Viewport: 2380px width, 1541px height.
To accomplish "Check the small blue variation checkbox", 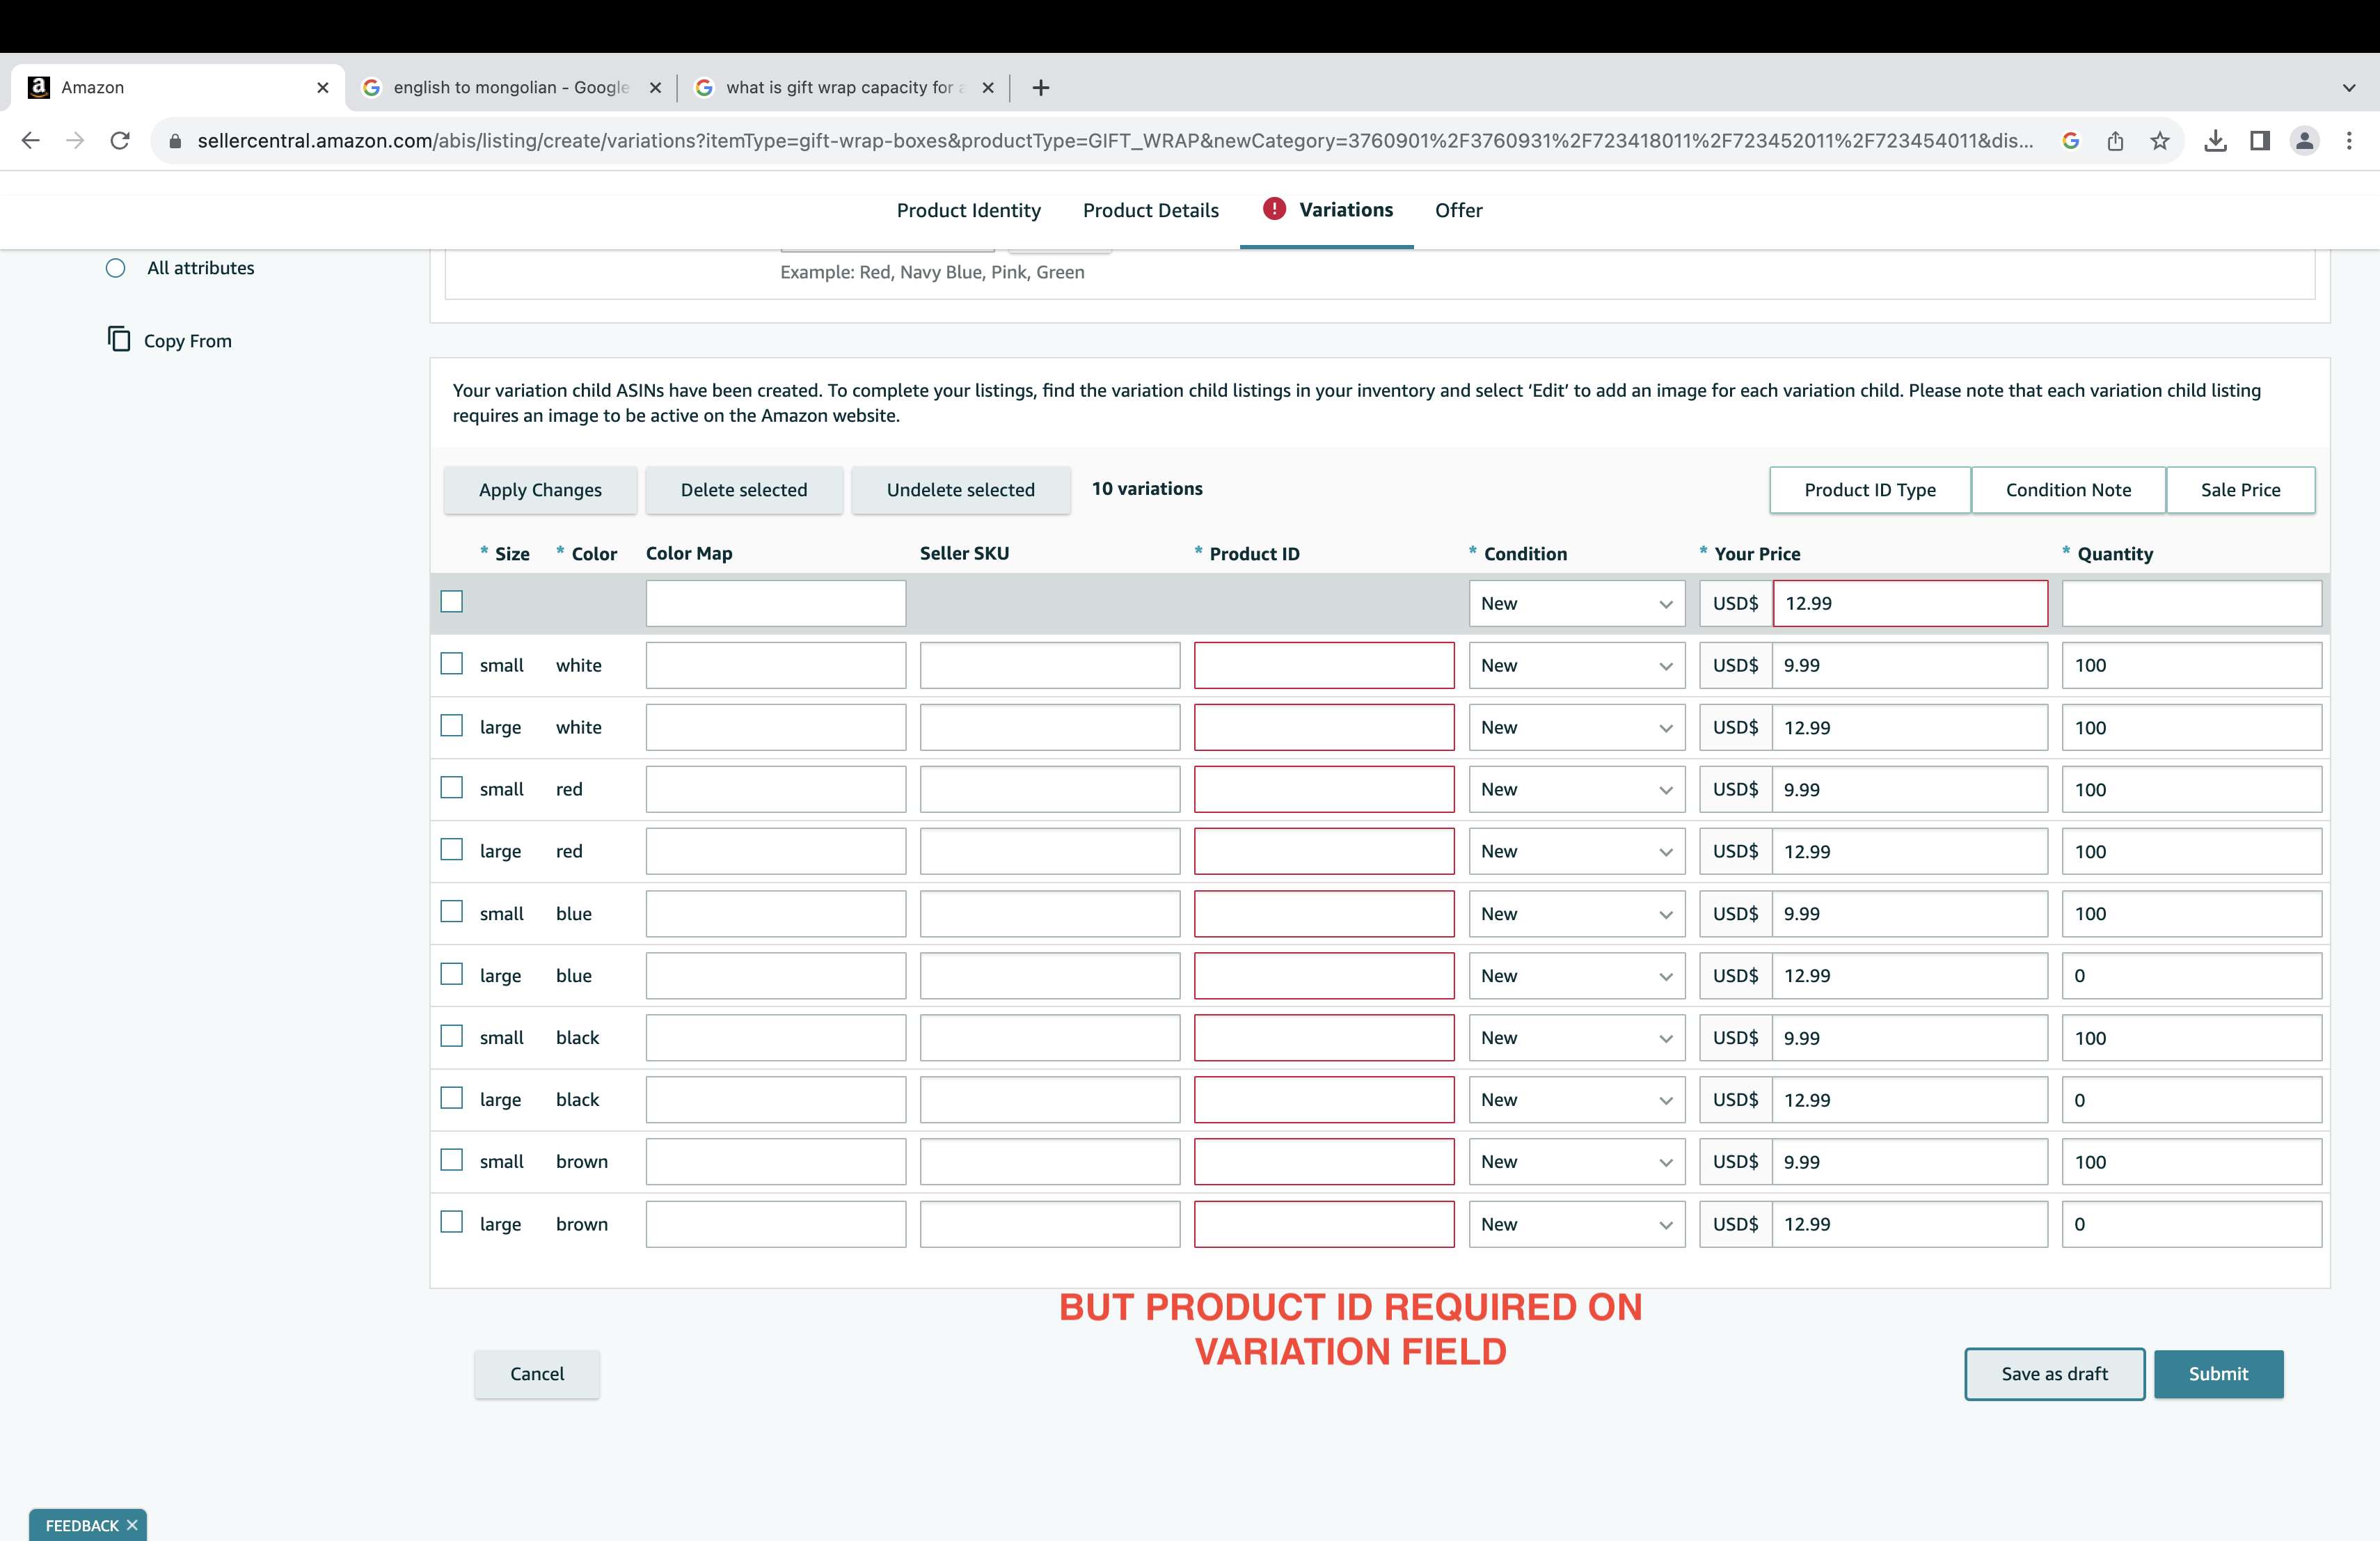I will click(x=452, y=911).
